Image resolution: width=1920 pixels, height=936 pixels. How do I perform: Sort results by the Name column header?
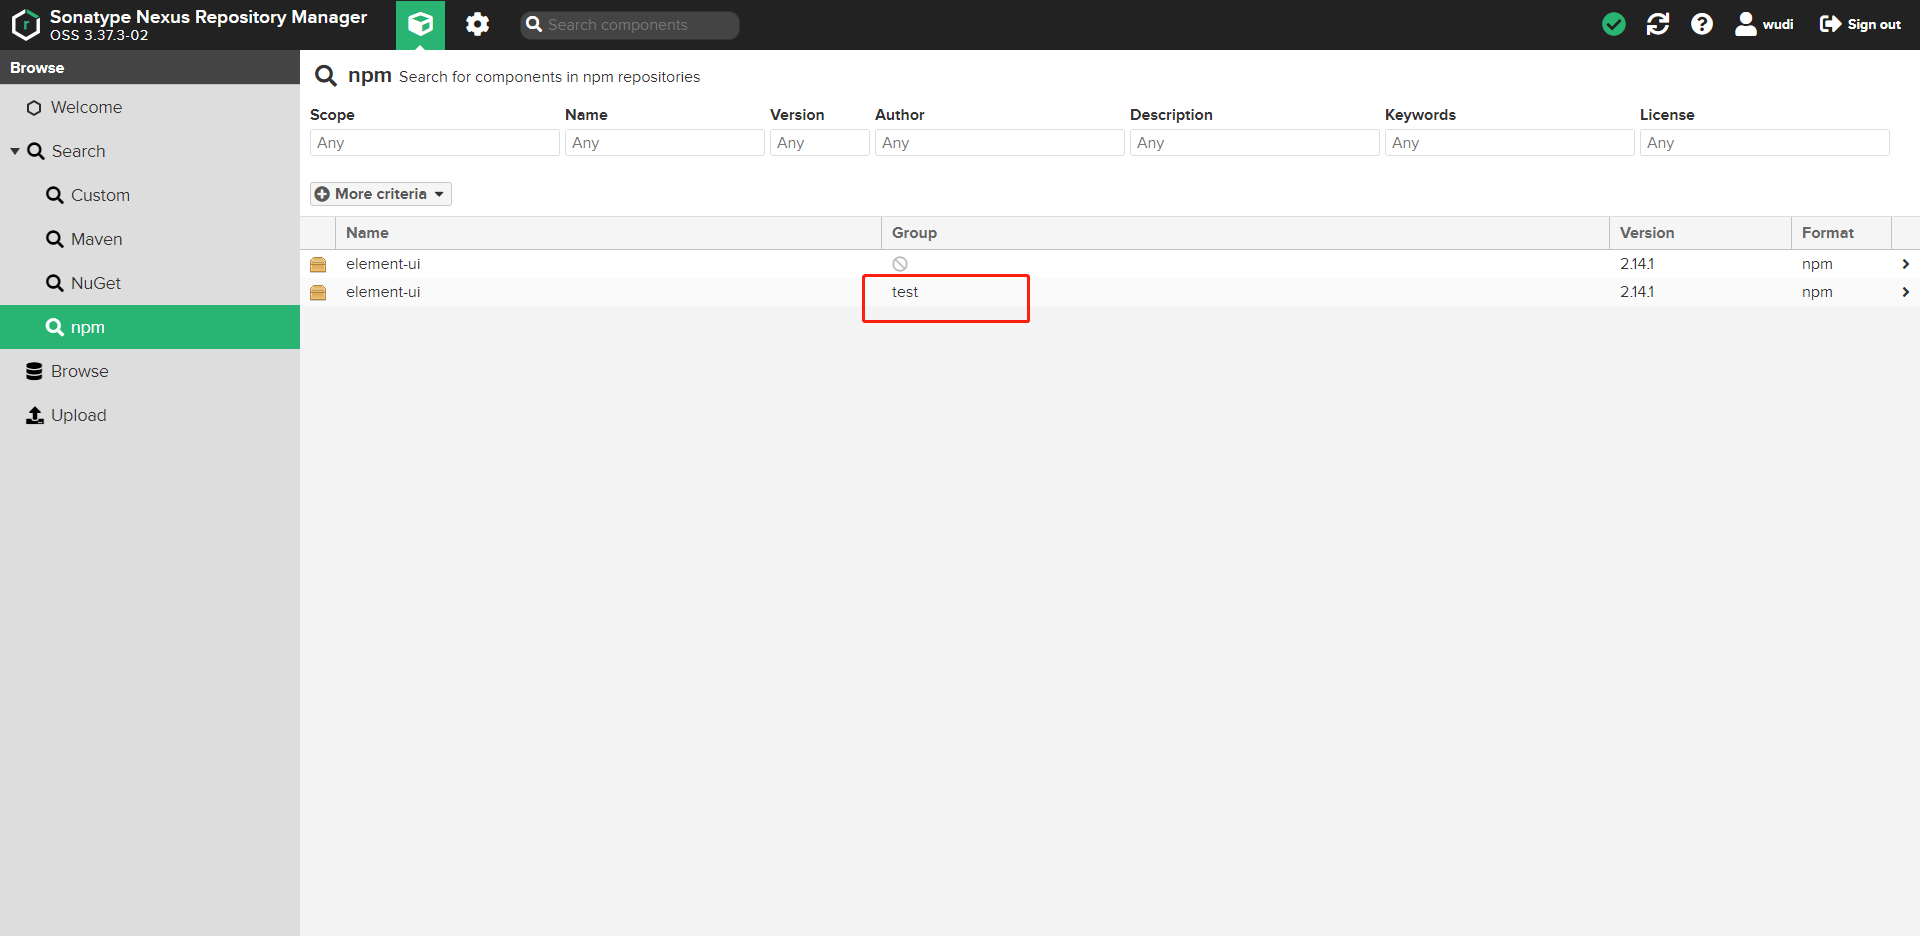609,233
